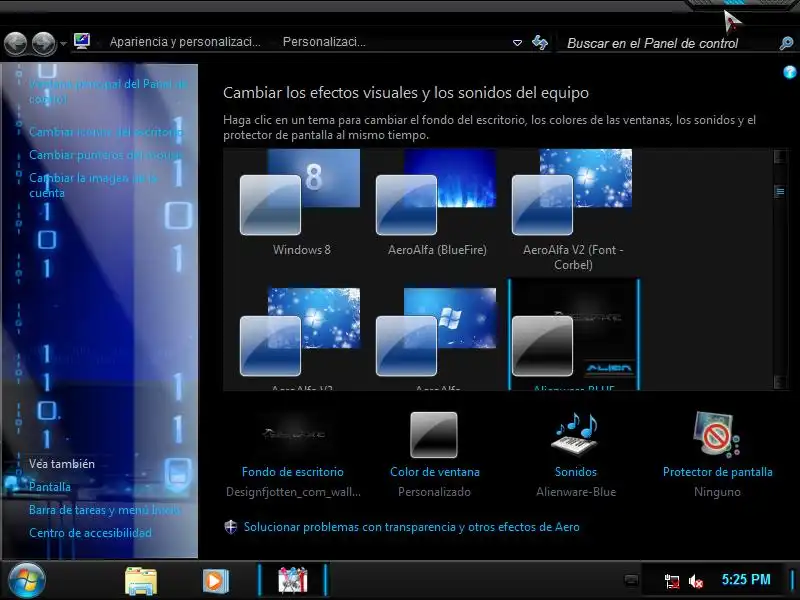Click the Personalization window taskbar button
Viewport: 800px width, 600px height.
pyautogui.click(x=292, y=580)
